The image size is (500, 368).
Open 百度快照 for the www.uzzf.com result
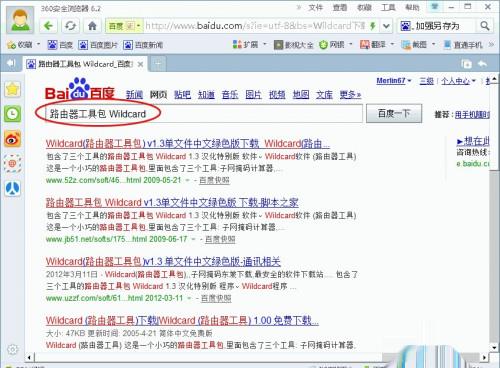(216, 298)
